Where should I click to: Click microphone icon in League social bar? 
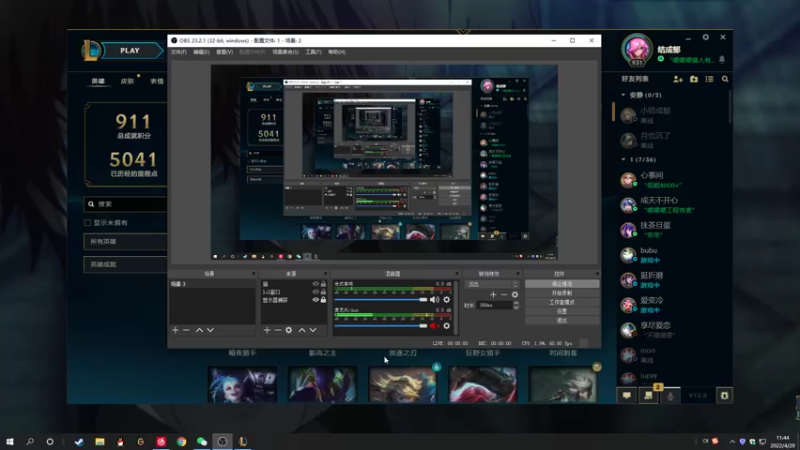click(x=670, y=395)
